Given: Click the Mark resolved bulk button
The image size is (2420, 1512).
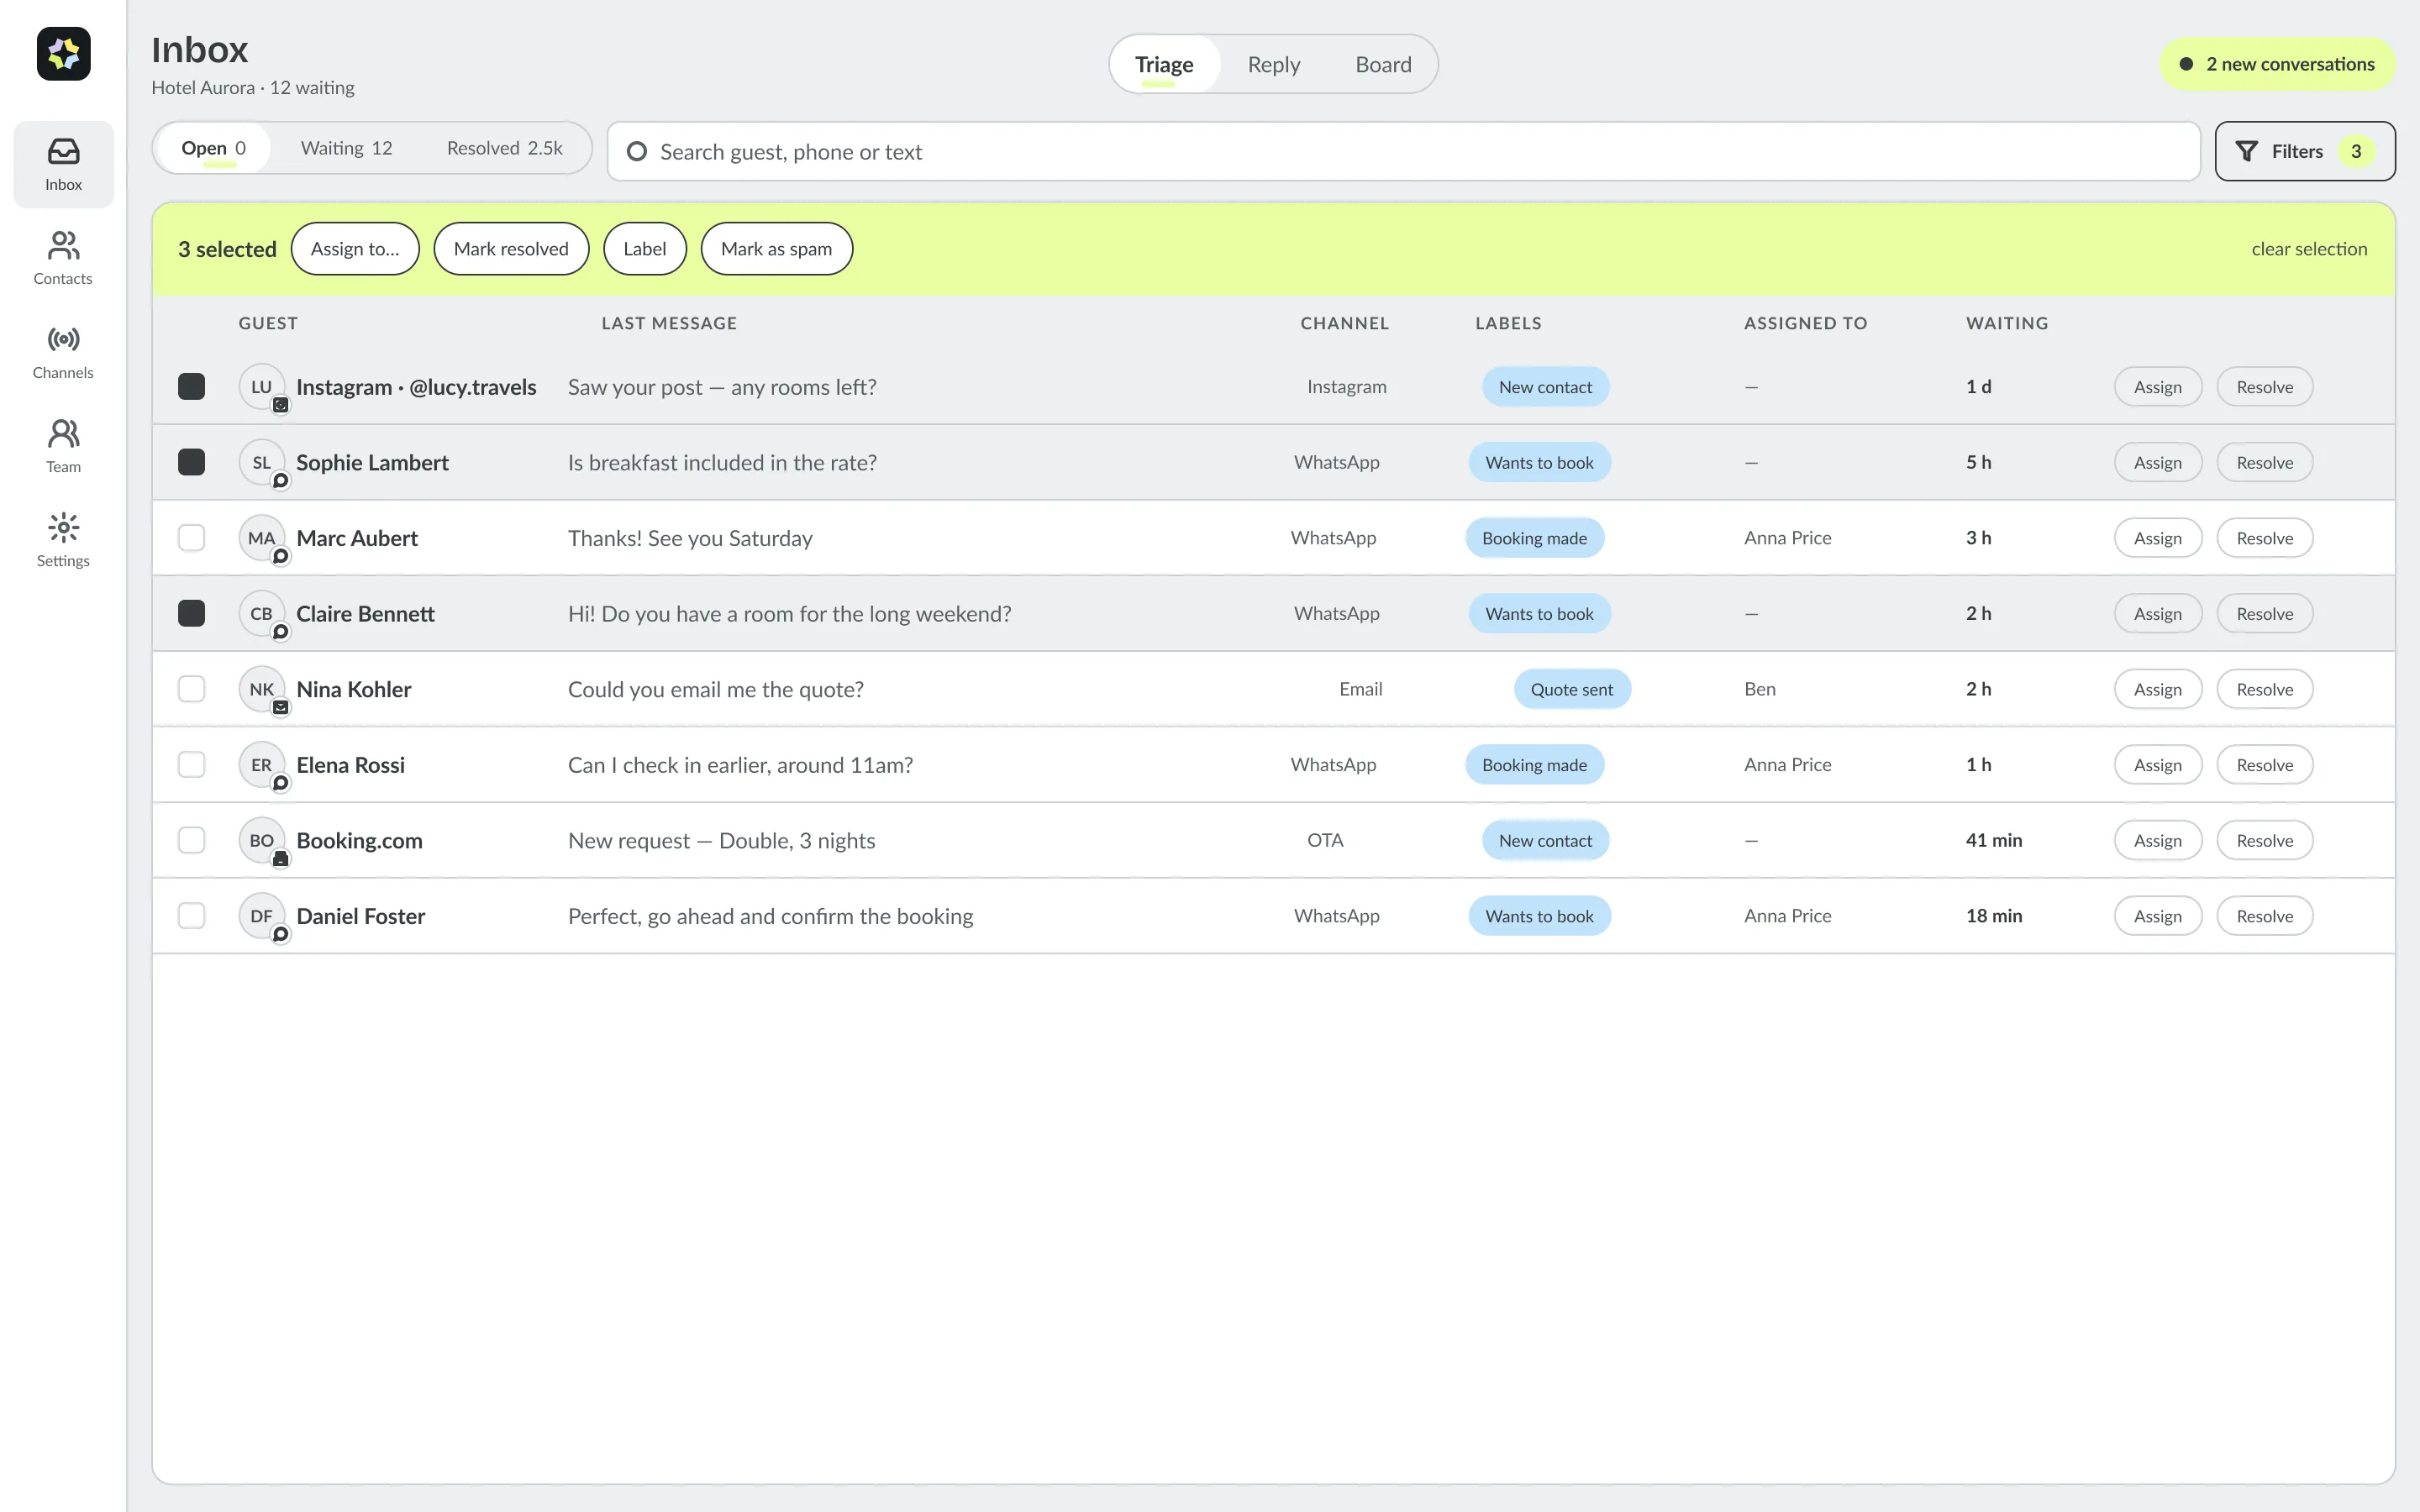Looking at the screenshot, I should click(511, 249).
